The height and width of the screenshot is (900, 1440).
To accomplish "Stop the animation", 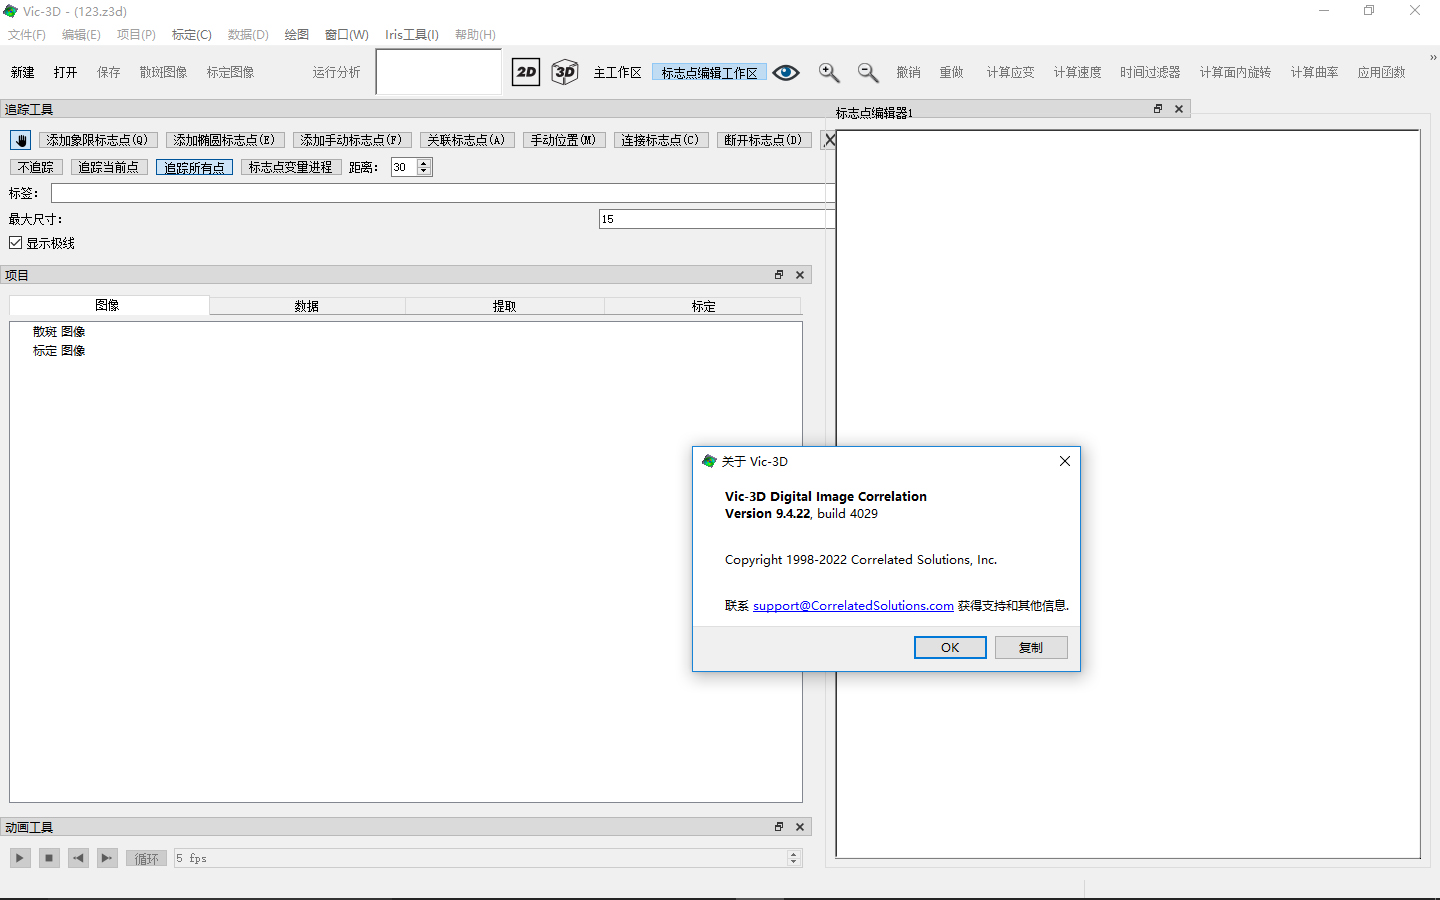I will 49,858.
